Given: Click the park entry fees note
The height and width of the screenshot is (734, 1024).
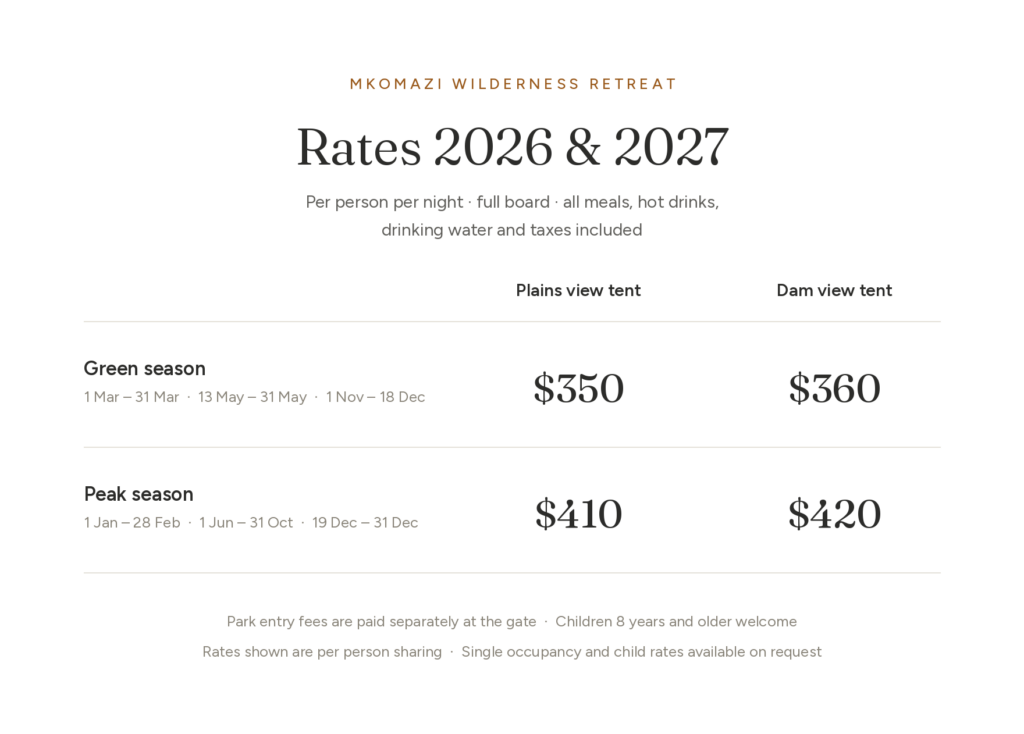Looking at the screenshot, I should pyautogui.click(x=381, y=622).
